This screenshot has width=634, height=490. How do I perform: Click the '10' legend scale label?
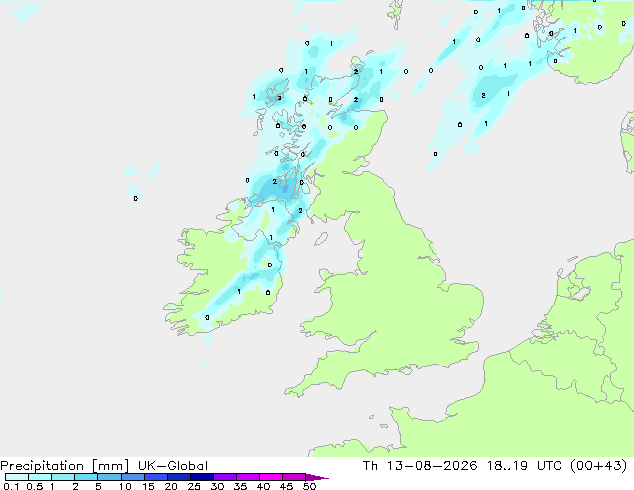pos(125,486)
